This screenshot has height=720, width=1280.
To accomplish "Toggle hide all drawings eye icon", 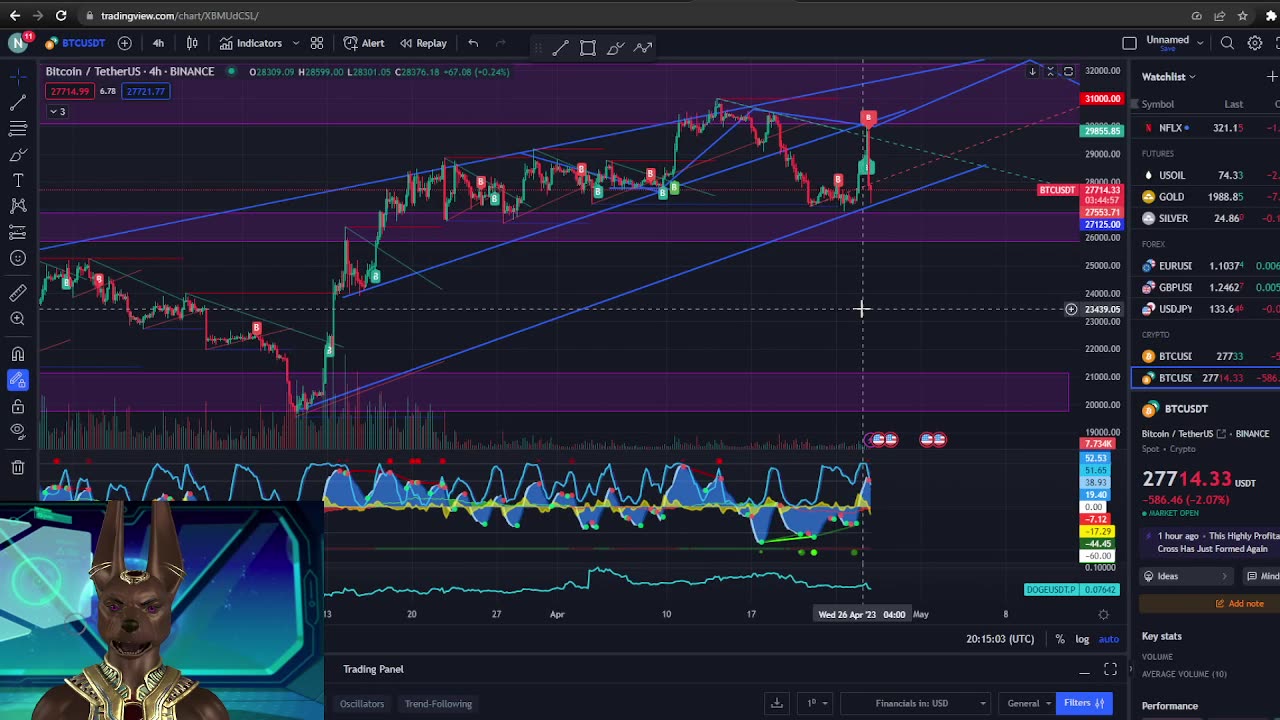I will pos(18,431).
